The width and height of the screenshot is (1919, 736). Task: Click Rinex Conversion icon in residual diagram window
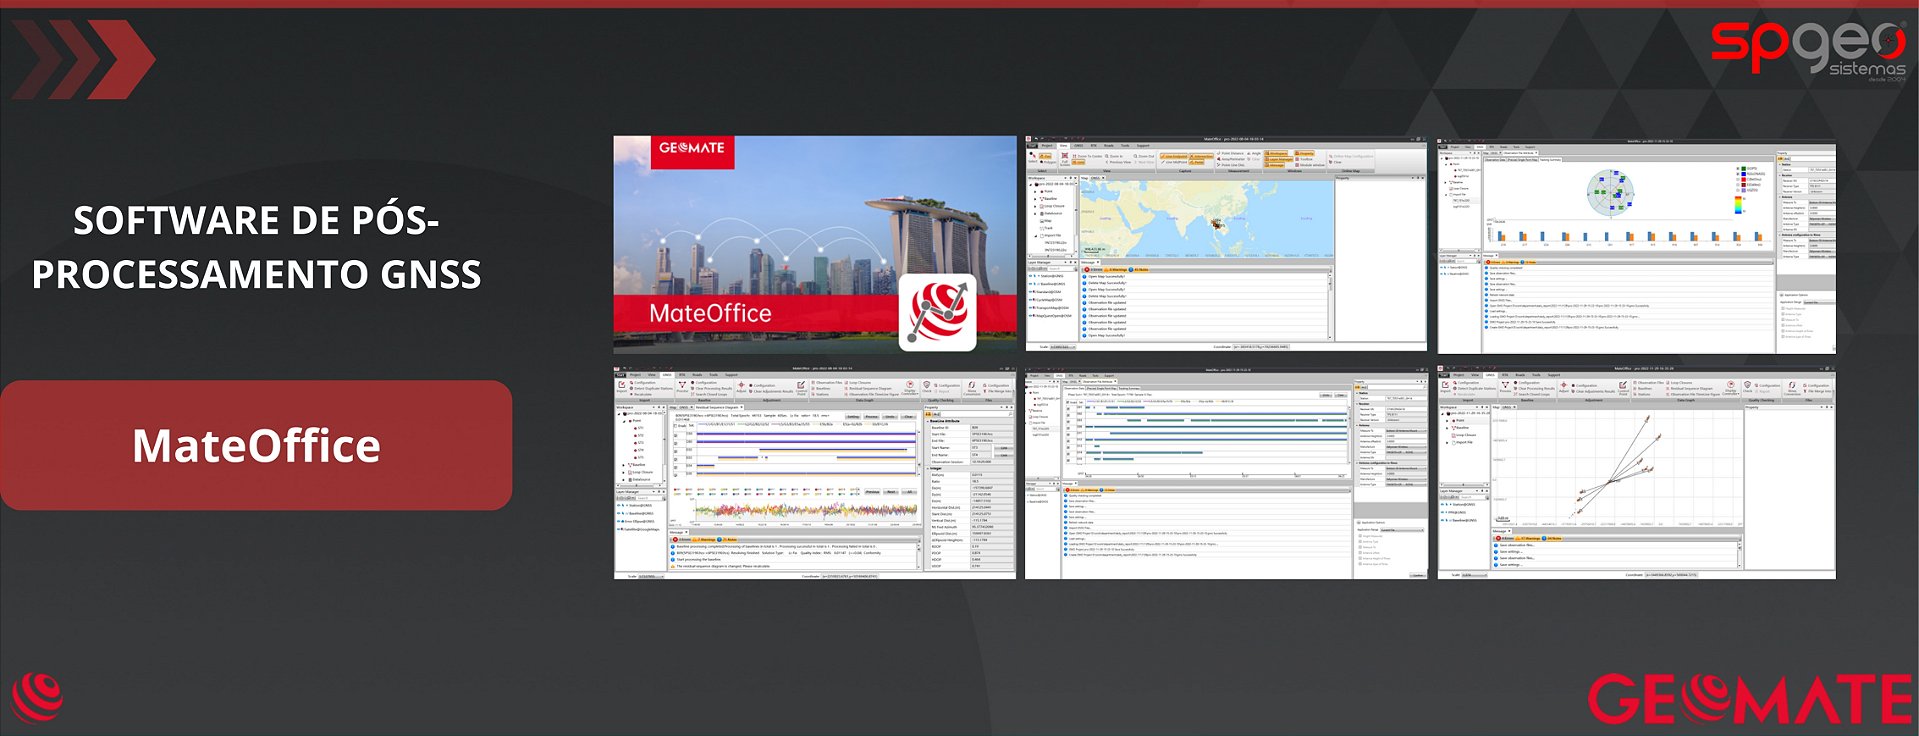coord(971,386)
